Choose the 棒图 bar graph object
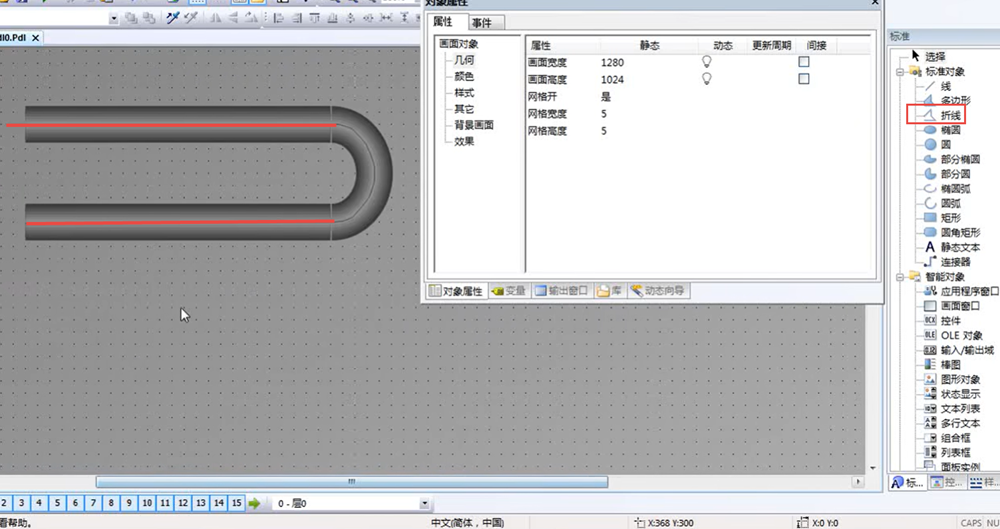Screen dimensions: 1000x529 coord(950,365)
